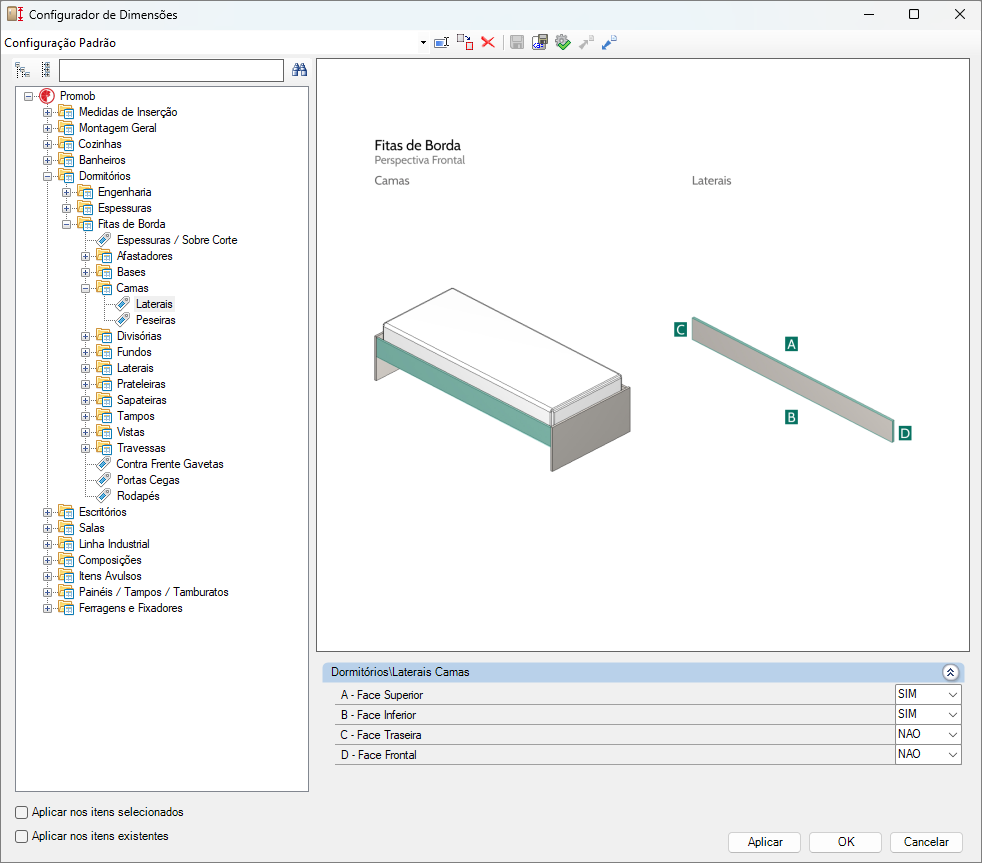
Task: Click the duplicate configuration icon
Action: click(x=465, y=43)
